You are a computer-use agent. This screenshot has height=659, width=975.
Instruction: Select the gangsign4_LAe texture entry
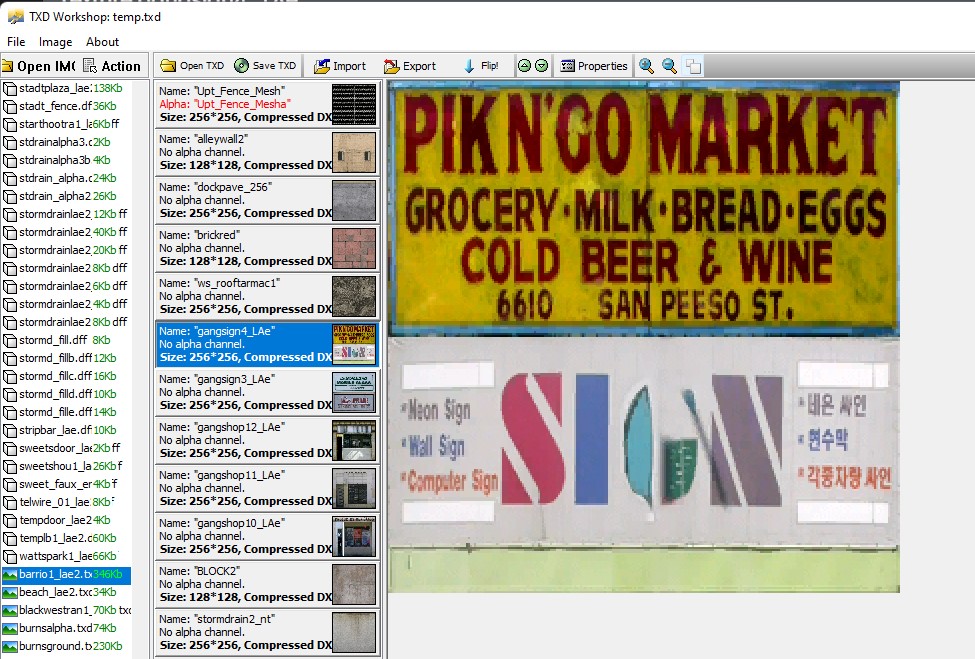[267, 344]
